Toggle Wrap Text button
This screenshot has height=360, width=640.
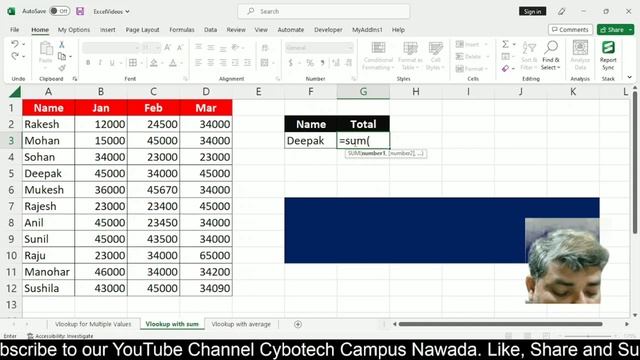(264, 48)
